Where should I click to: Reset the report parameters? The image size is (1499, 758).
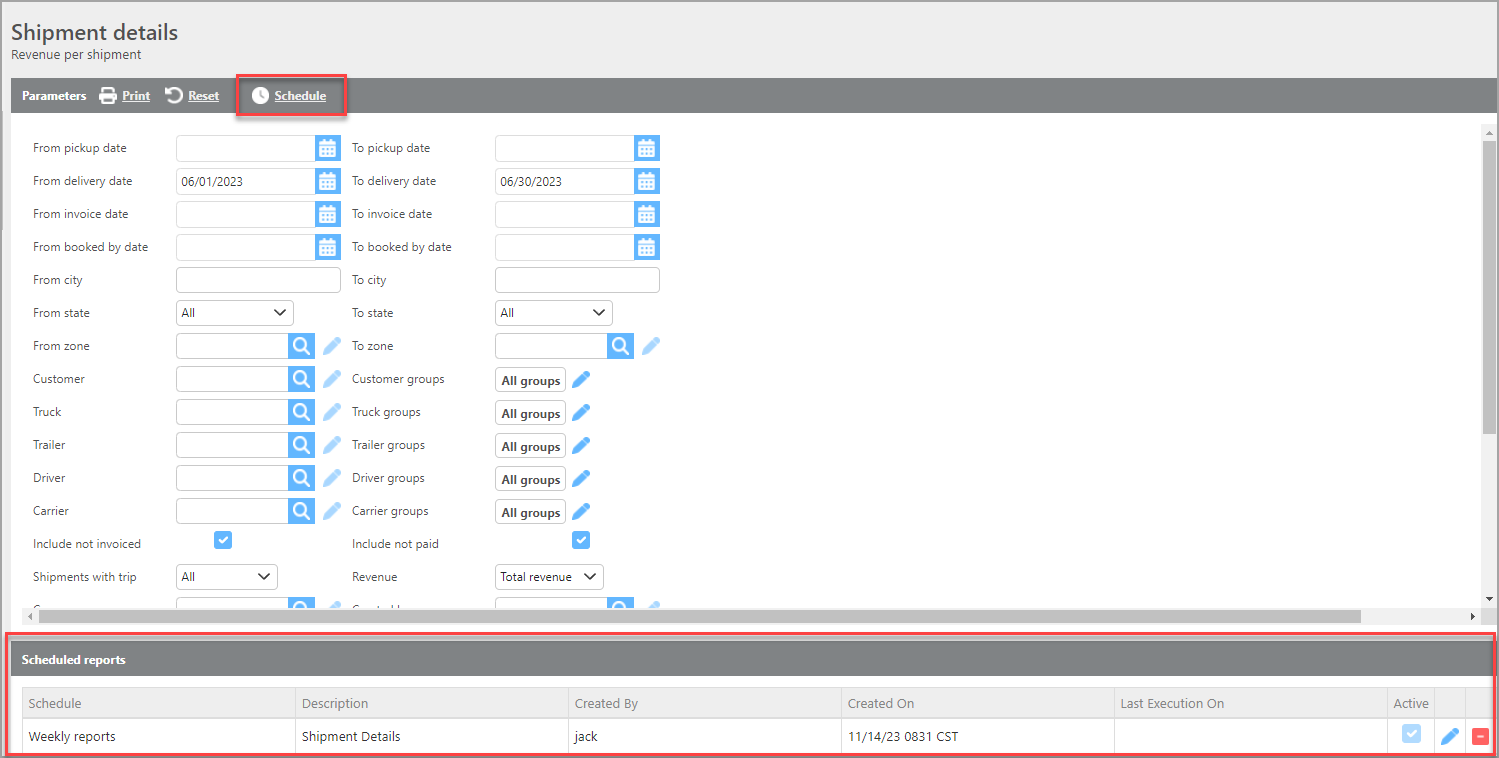coord(192,96)
